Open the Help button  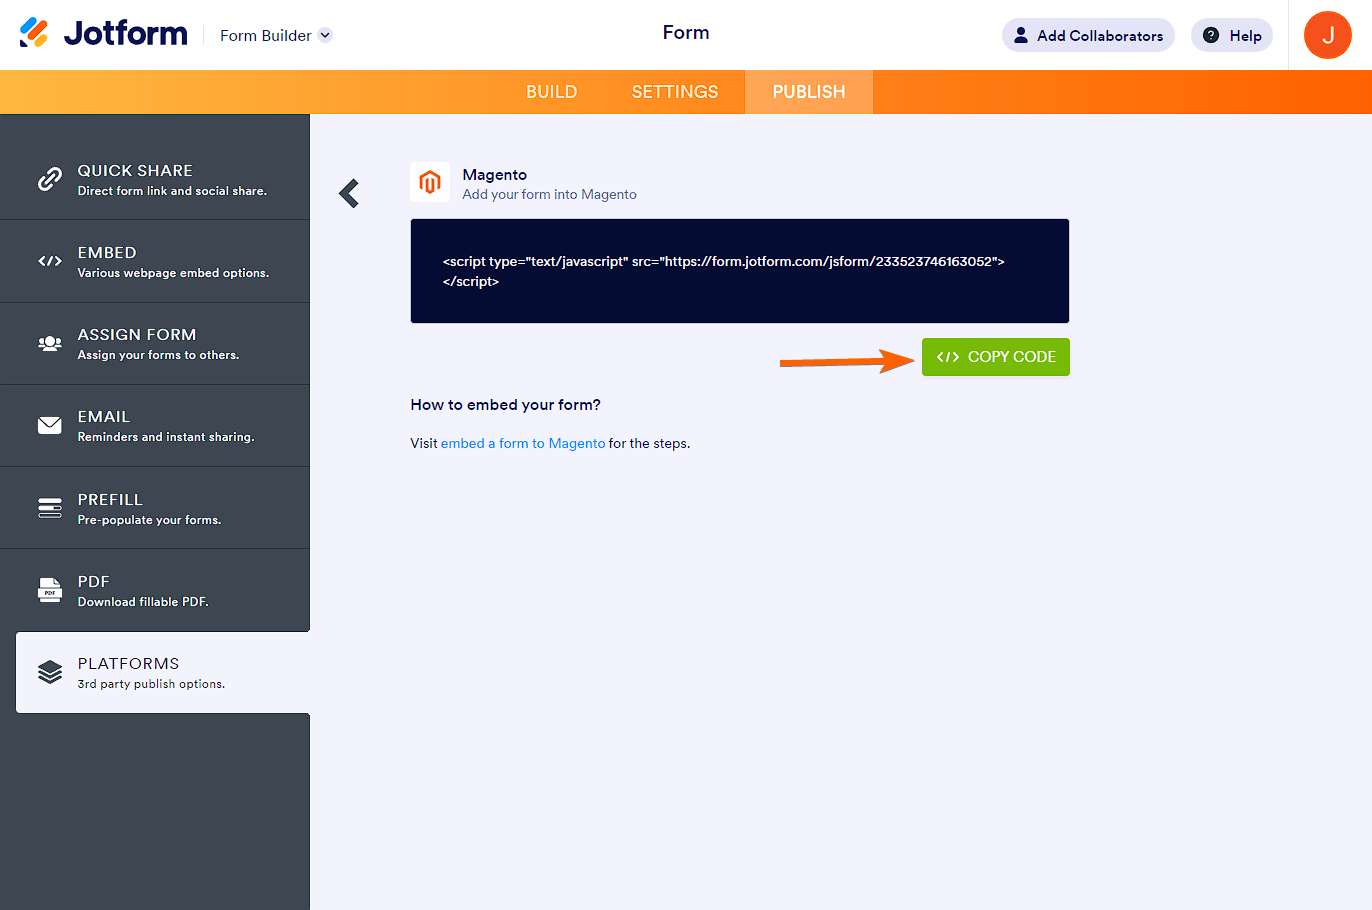[x=1232, y=35]
